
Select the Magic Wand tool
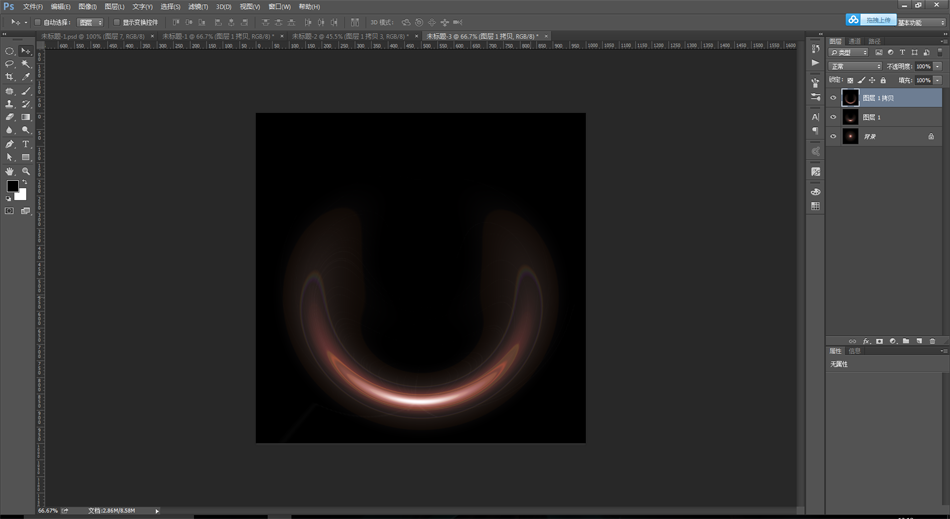point(26,64)
